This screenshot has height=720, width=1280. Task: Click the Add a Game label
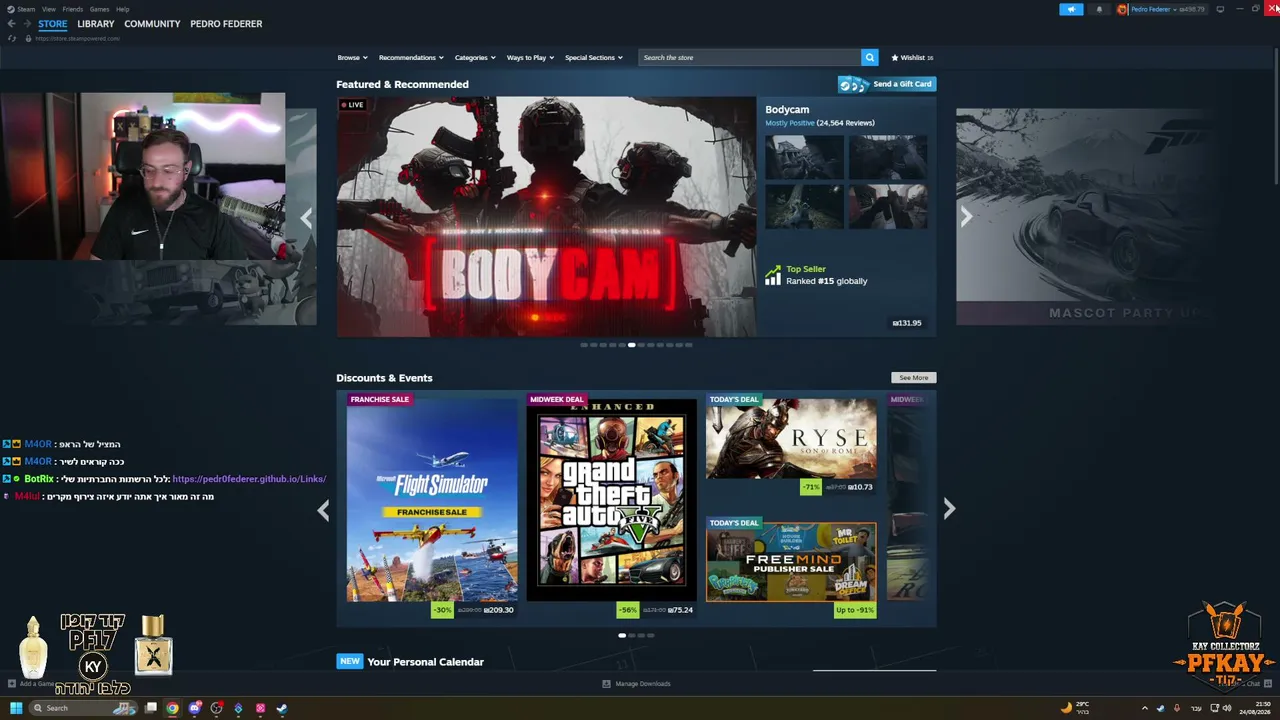coord(37,684)
